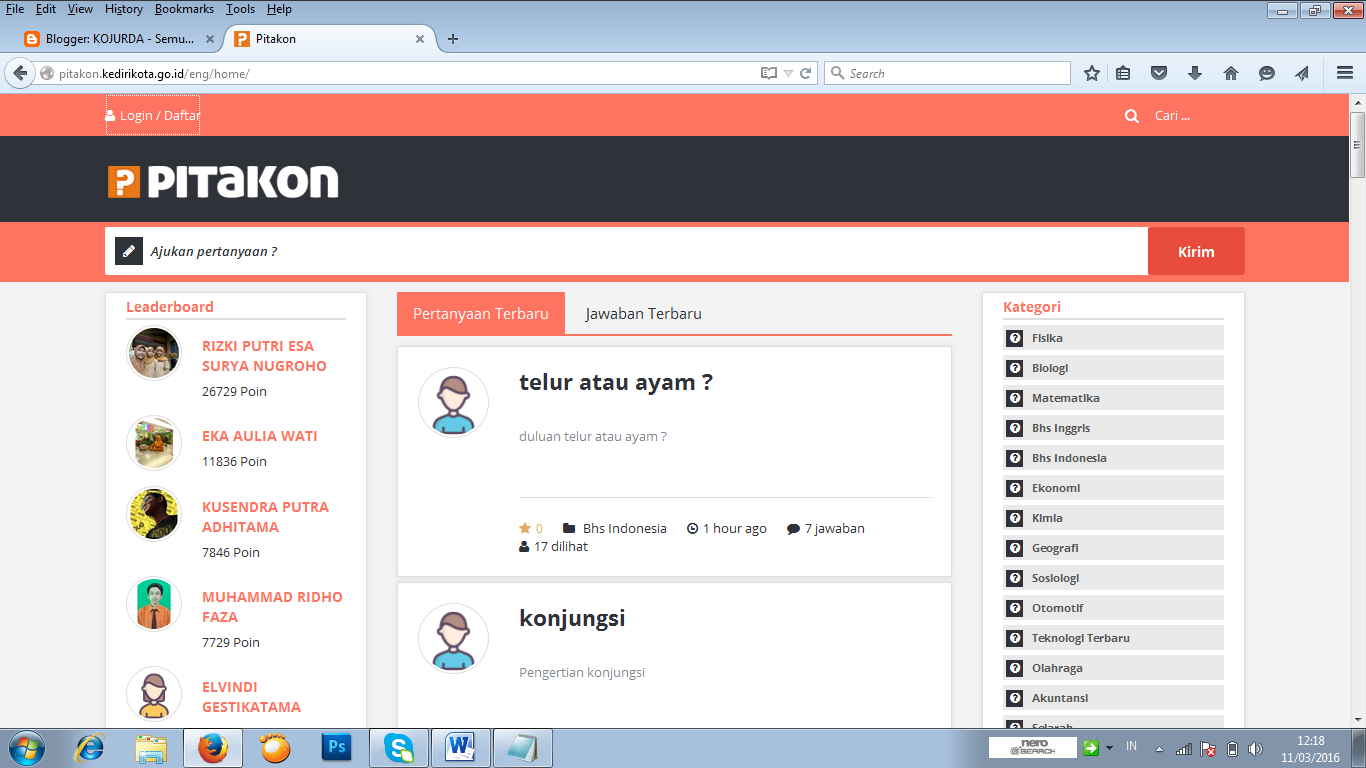Click the Cari magnifier icon
The width and height of the screenshot is (1366, 768).
point(1131,116)
